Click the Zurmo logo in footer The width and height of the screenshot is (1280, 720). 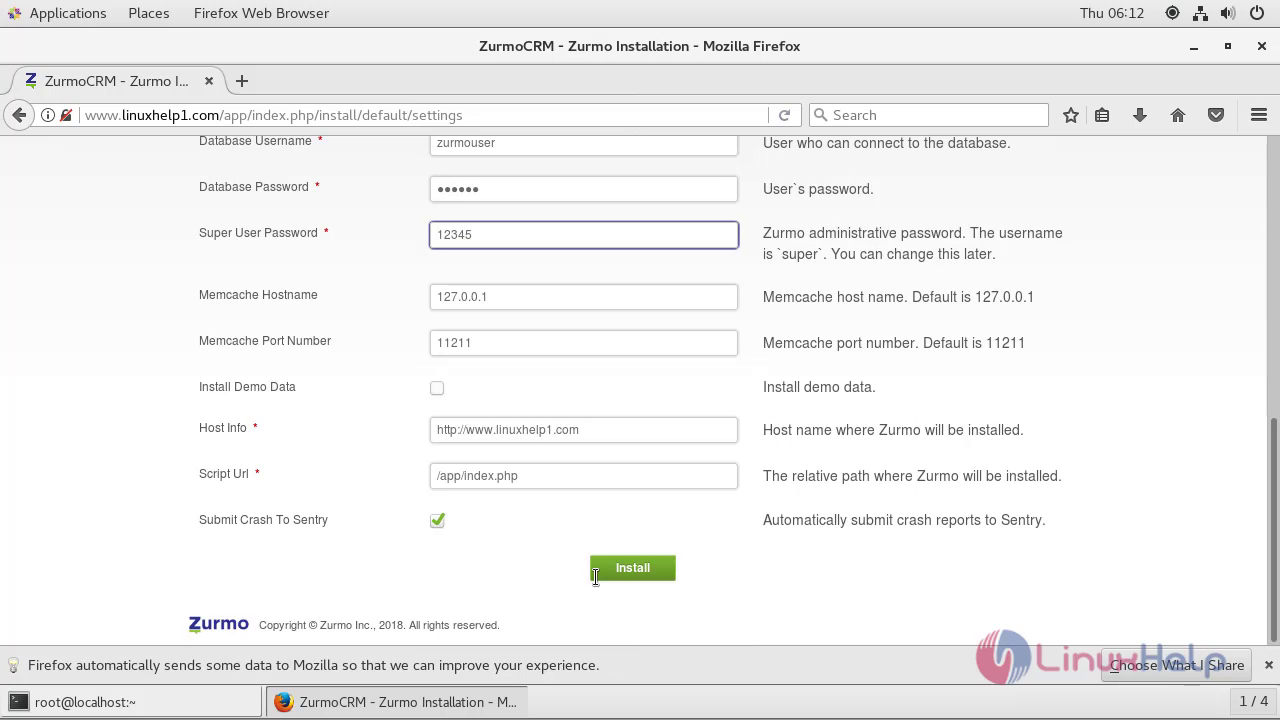(218, 624)
